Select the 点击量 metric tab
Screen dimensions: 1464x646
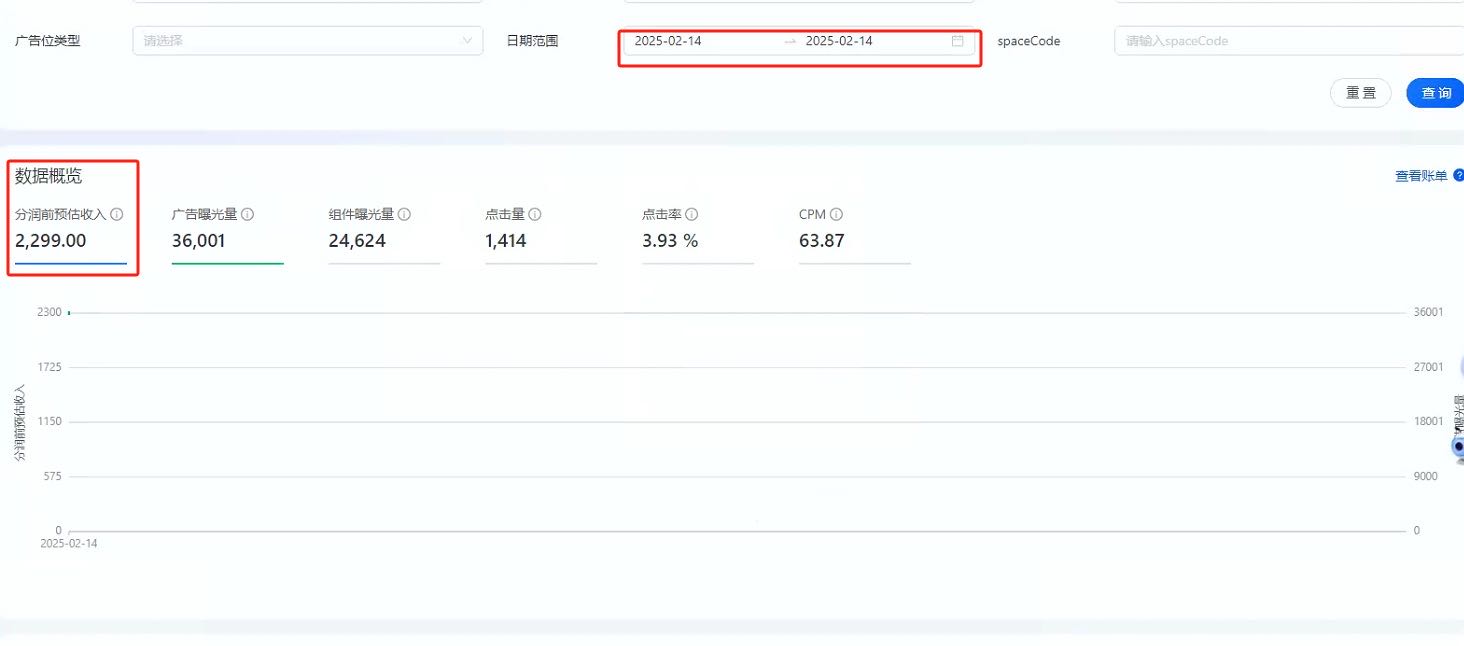point(541,236)
